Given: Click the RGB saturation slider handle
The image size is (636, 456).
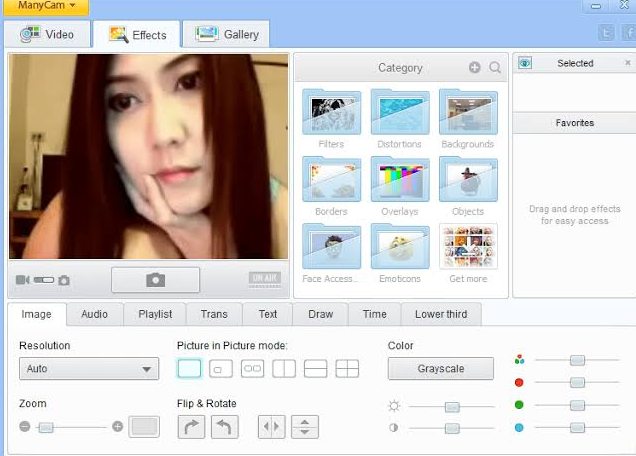Looking at the screenshot, I should pyautogui.click(x=577, y=360).
